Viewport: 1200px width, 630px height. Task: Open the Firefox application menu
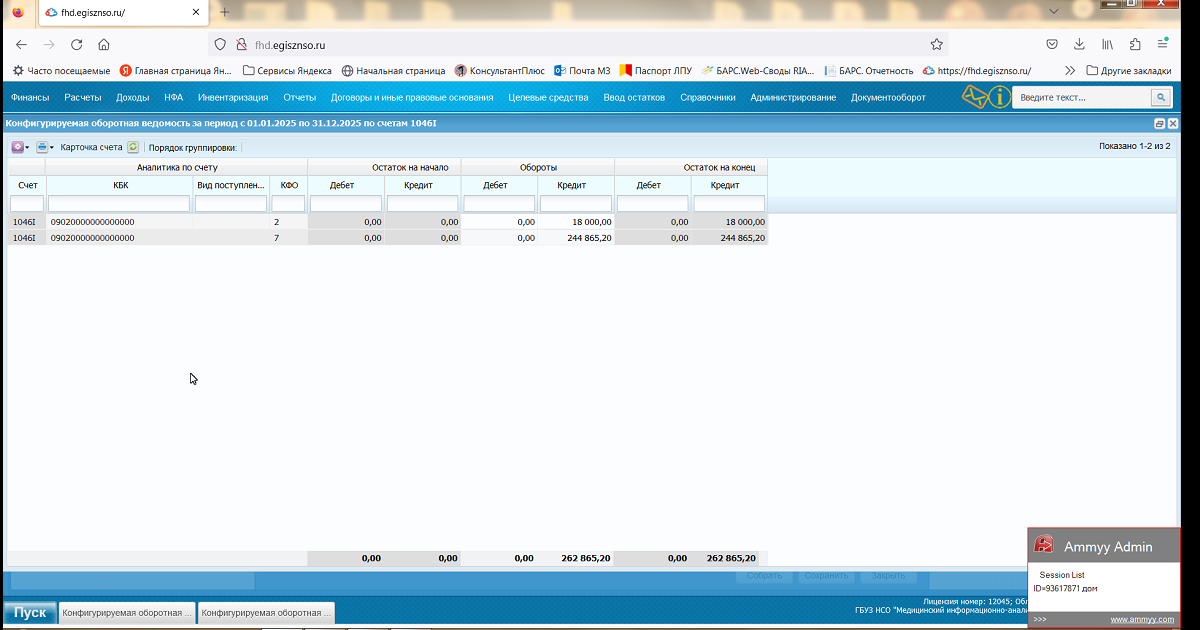(1163, 45)
